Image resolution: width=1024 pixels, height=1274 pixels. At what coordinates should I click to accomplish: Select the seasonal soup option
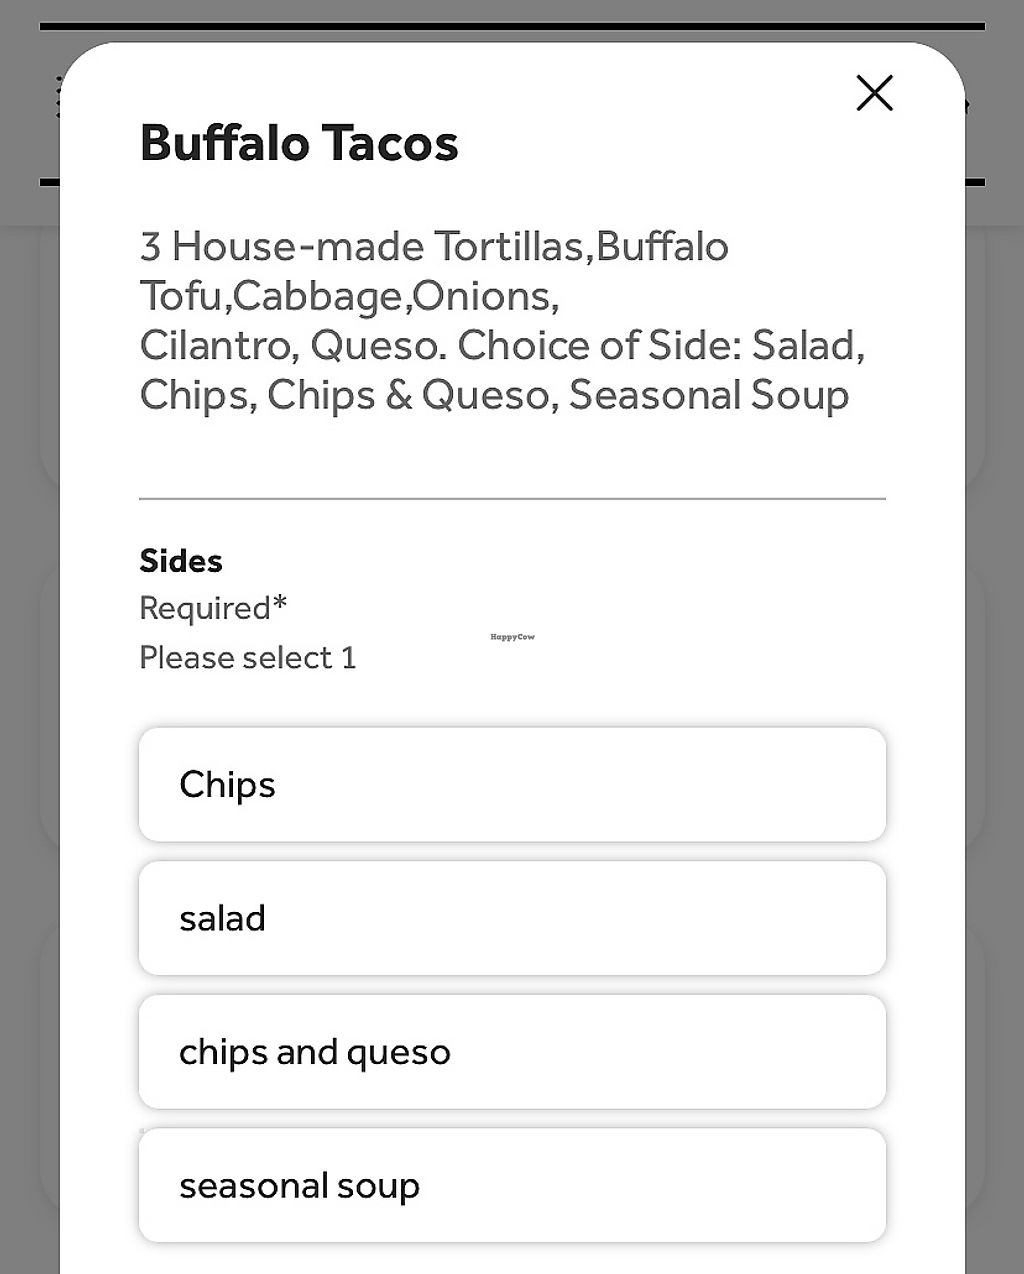coord(512,1185)
